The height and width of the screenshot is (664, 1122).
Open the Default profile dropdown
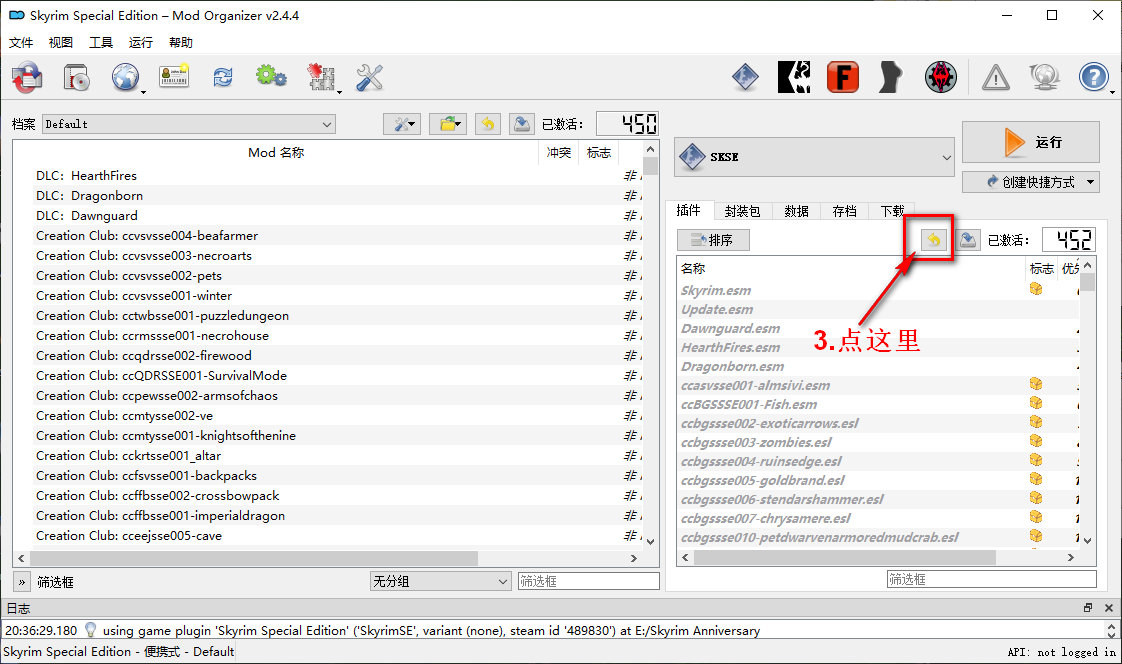coord(188,124)
